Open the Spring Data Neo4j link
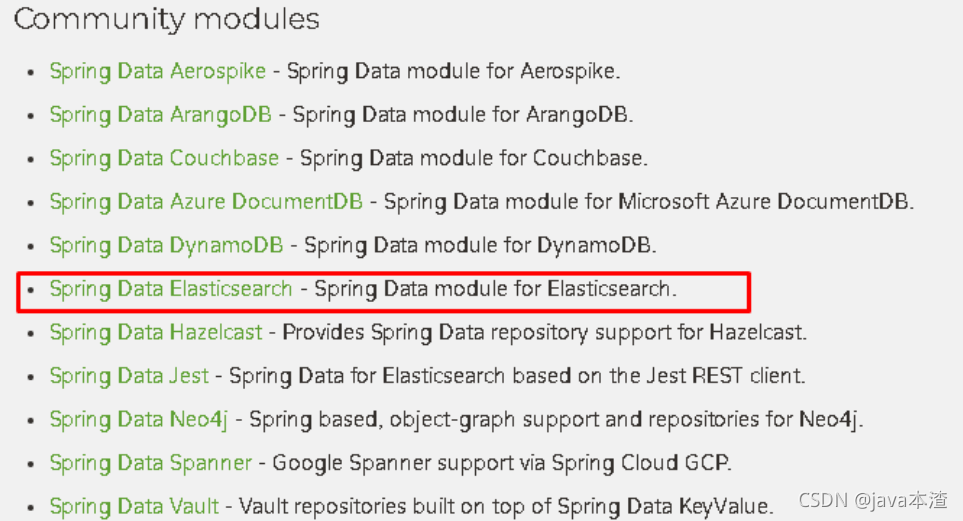This screenshot has width=963, height=521. [x=139, y=420]
